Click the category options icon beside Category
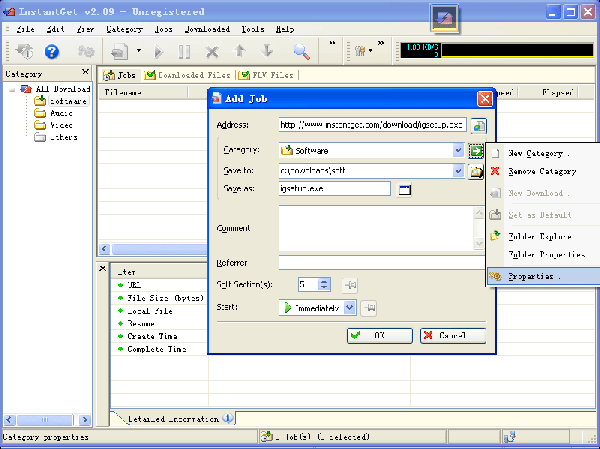This screenshot has height=449, width=600. [477, 151]
